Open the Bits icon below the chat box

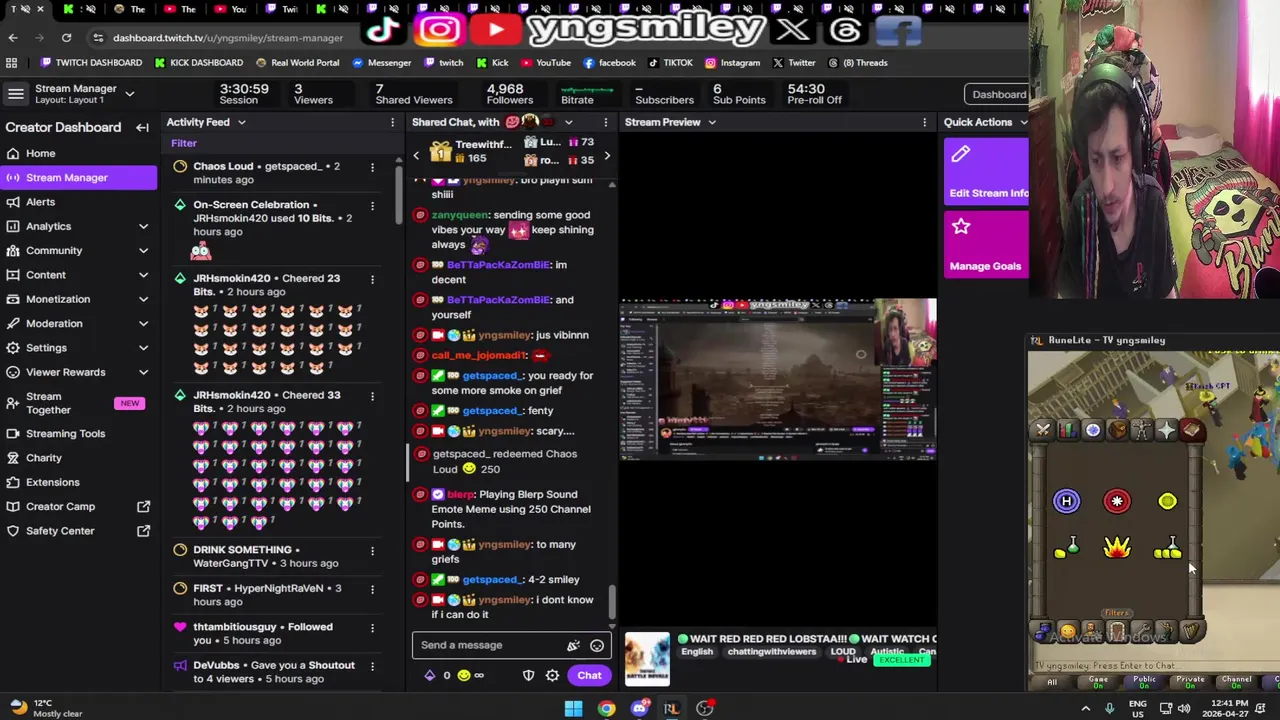coord(430,675)
